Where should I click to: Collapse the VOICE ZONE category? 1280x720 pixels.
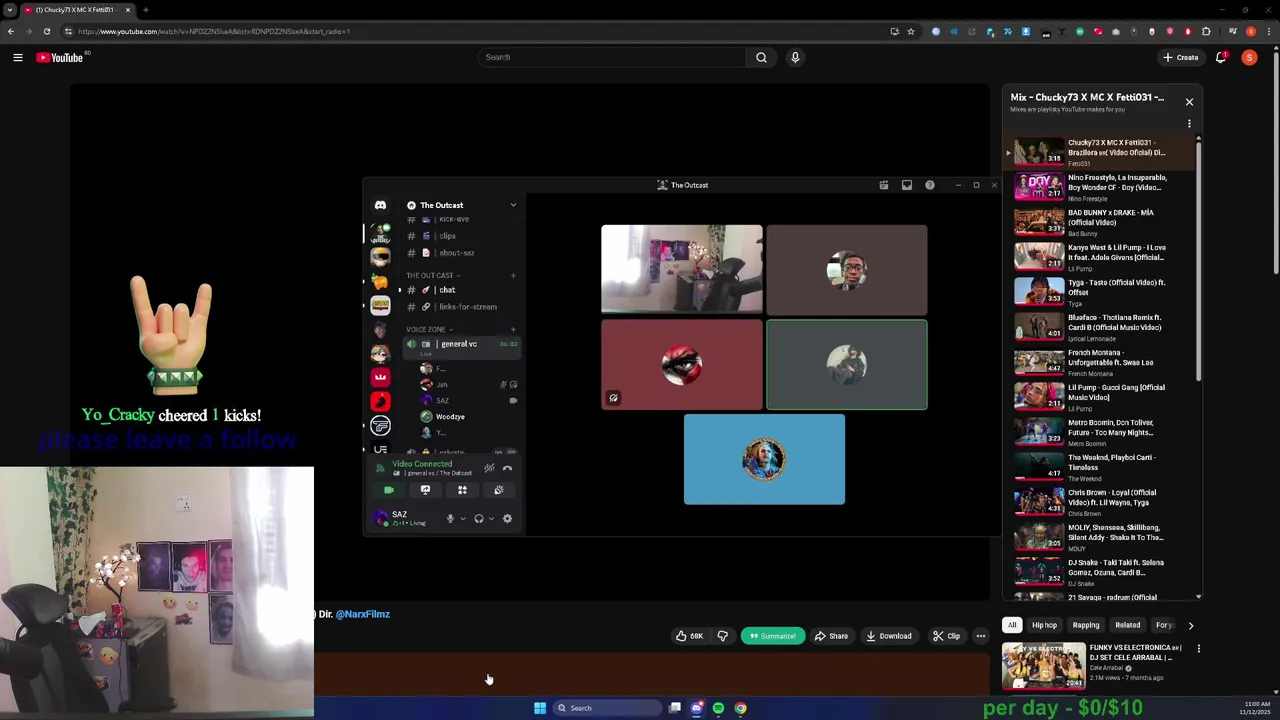coord(429,329)
